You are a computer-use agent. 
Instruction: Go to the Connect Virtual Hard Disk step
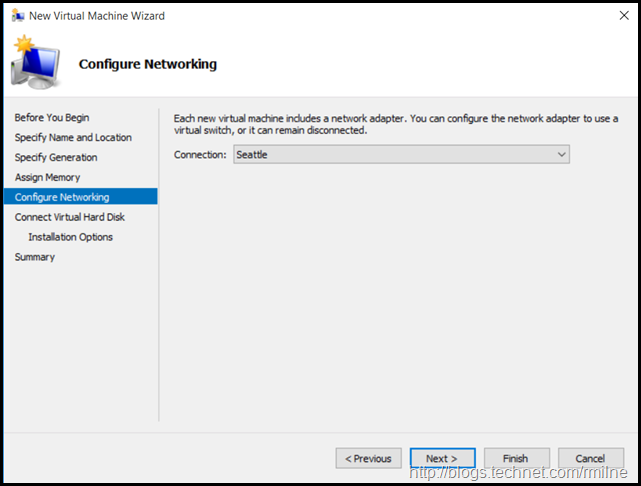70,217
